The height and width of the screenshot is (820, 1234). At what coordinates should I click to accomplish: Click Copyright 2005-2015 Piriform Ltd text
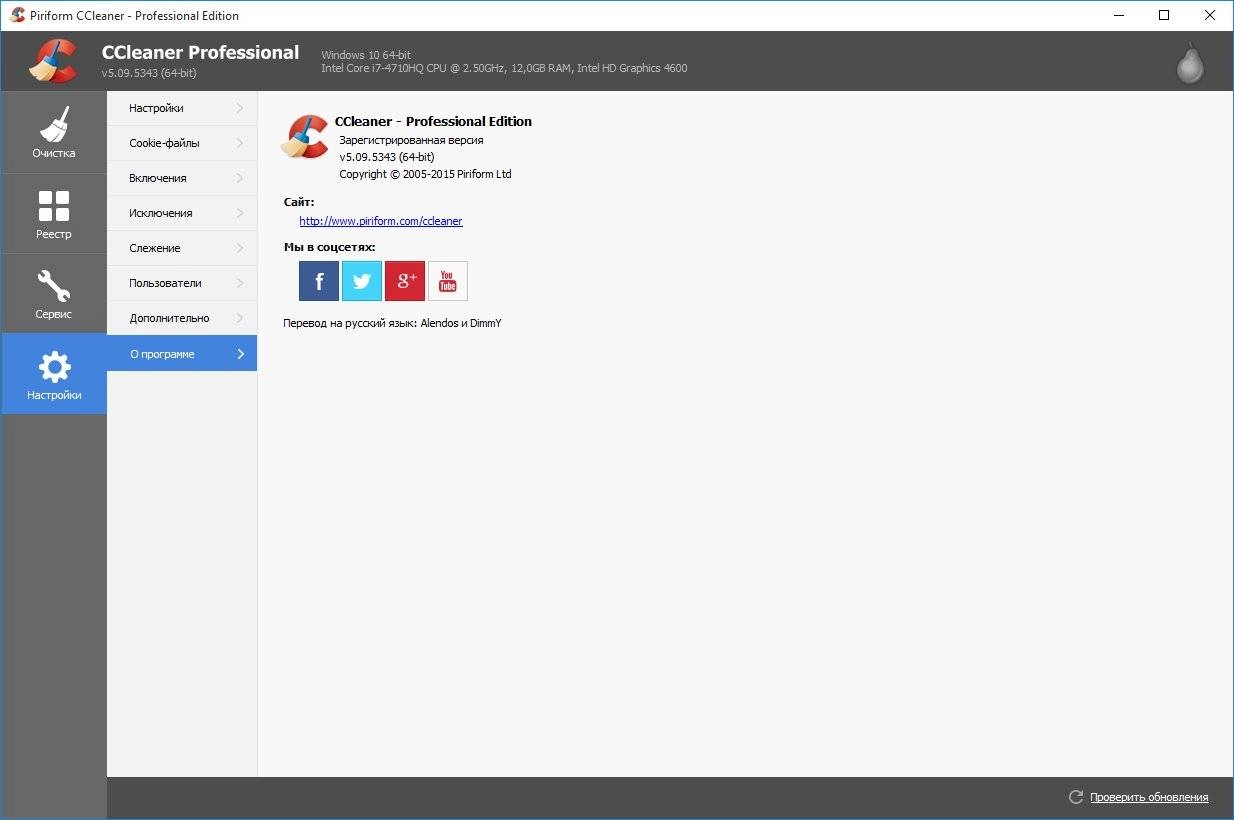425,174
